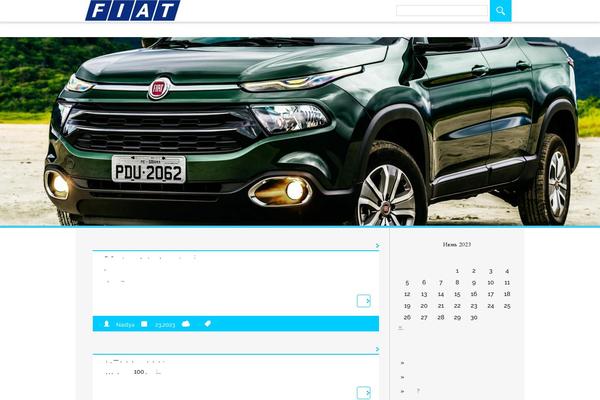Select day 2 in the calendar
Screen dimensions: 600x400
pyautogui.click(x=474, y=271)
